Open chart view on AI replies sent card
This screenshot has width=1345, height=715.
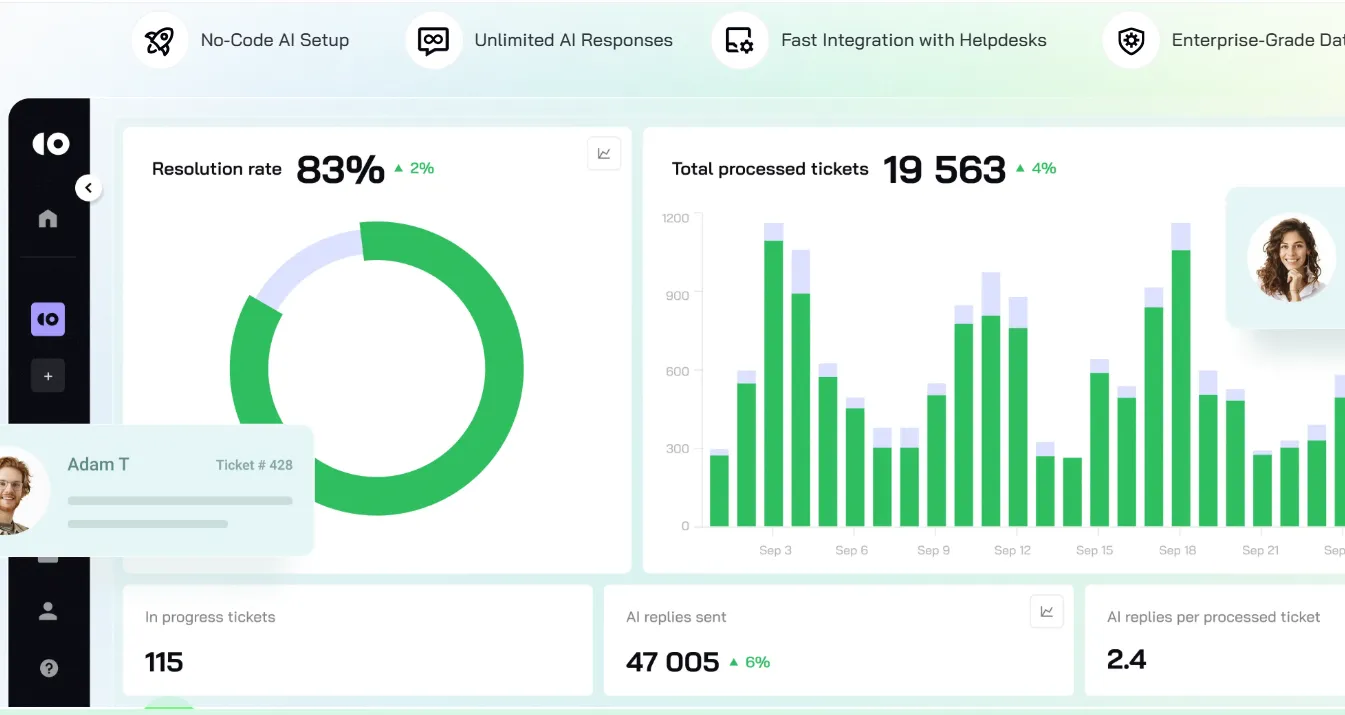click(x=1046, y=612)
